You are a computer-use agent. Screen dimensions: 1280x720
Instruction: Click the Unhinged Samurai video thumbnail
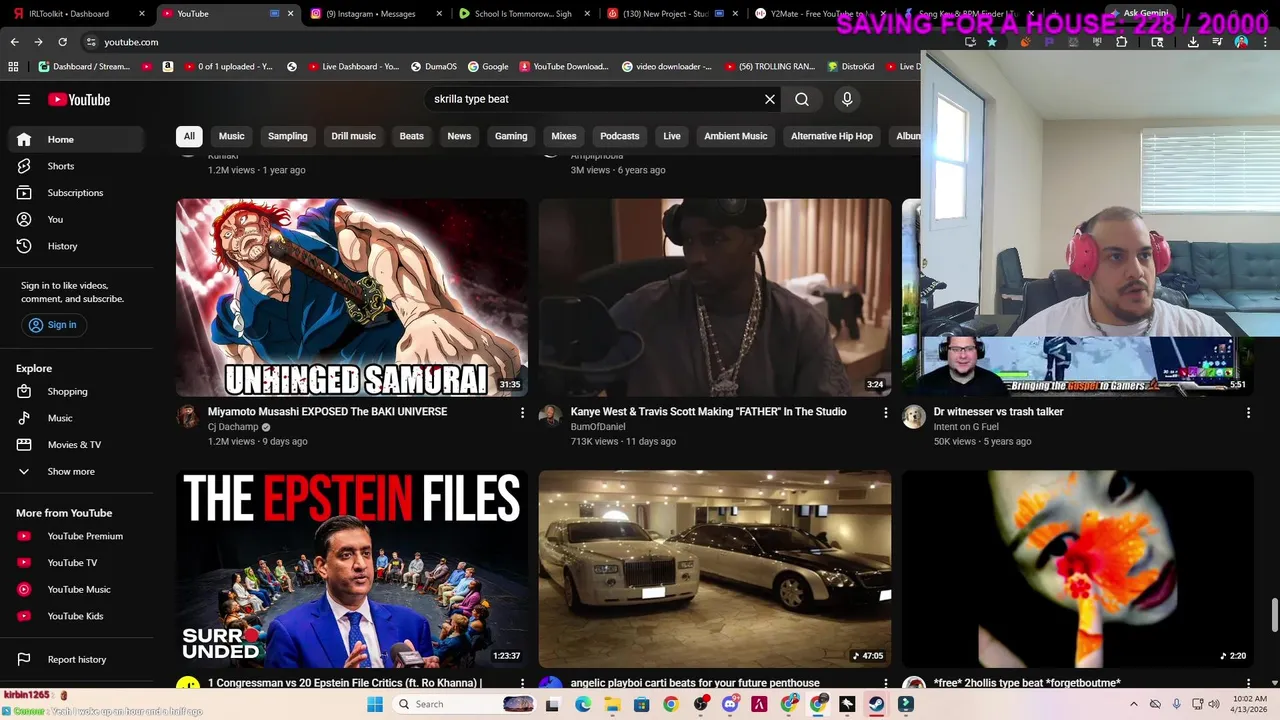[x=352, y=298]
